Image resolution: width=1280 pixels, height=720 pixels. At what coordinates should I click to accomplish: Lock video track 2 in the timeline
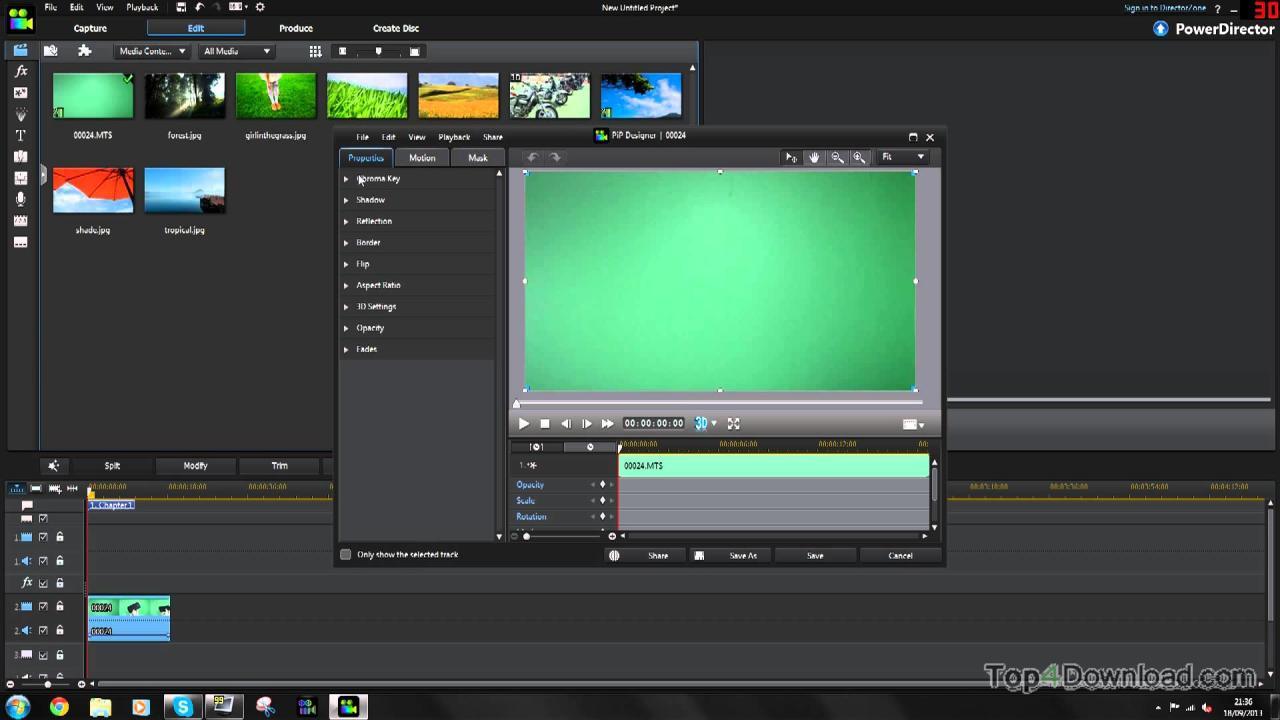pyautogui.click(x=60, y=607)
